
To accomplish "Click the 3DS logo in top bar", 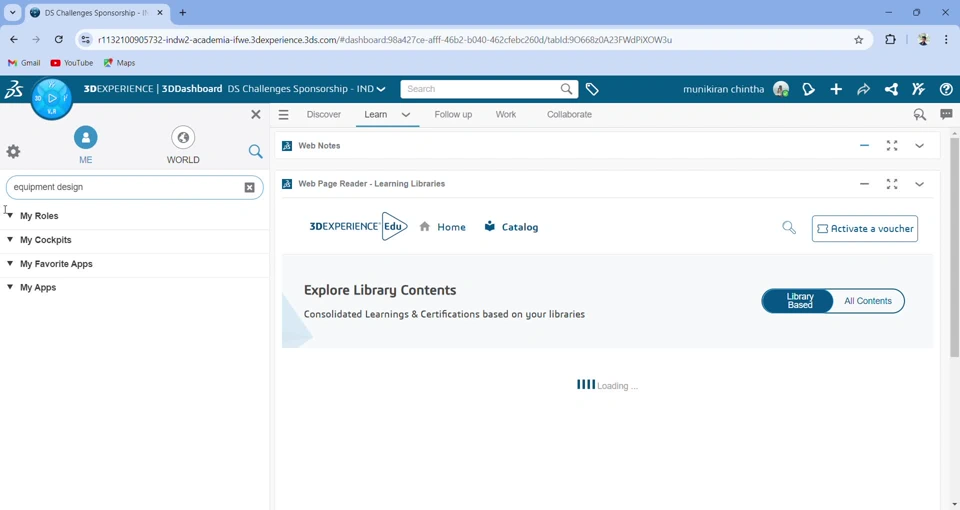I will coord(13,89).
